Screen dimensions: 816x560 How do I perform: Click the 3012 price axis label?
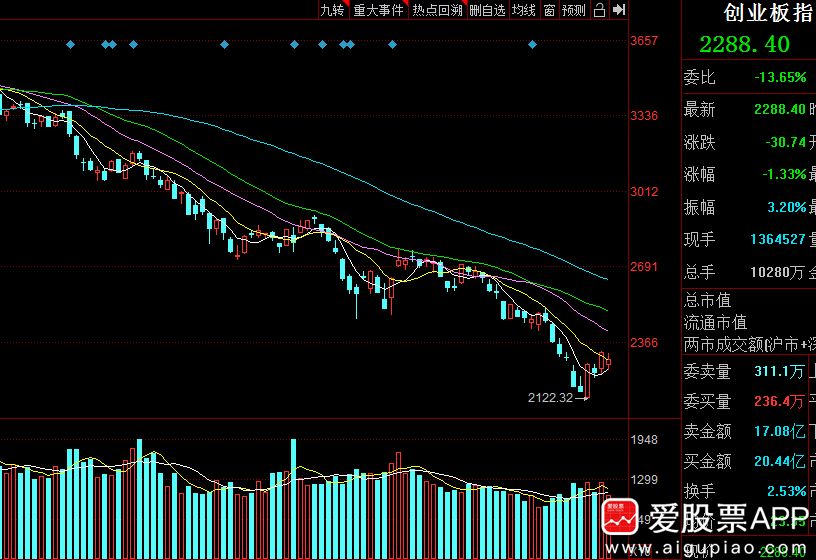point(644,192)
